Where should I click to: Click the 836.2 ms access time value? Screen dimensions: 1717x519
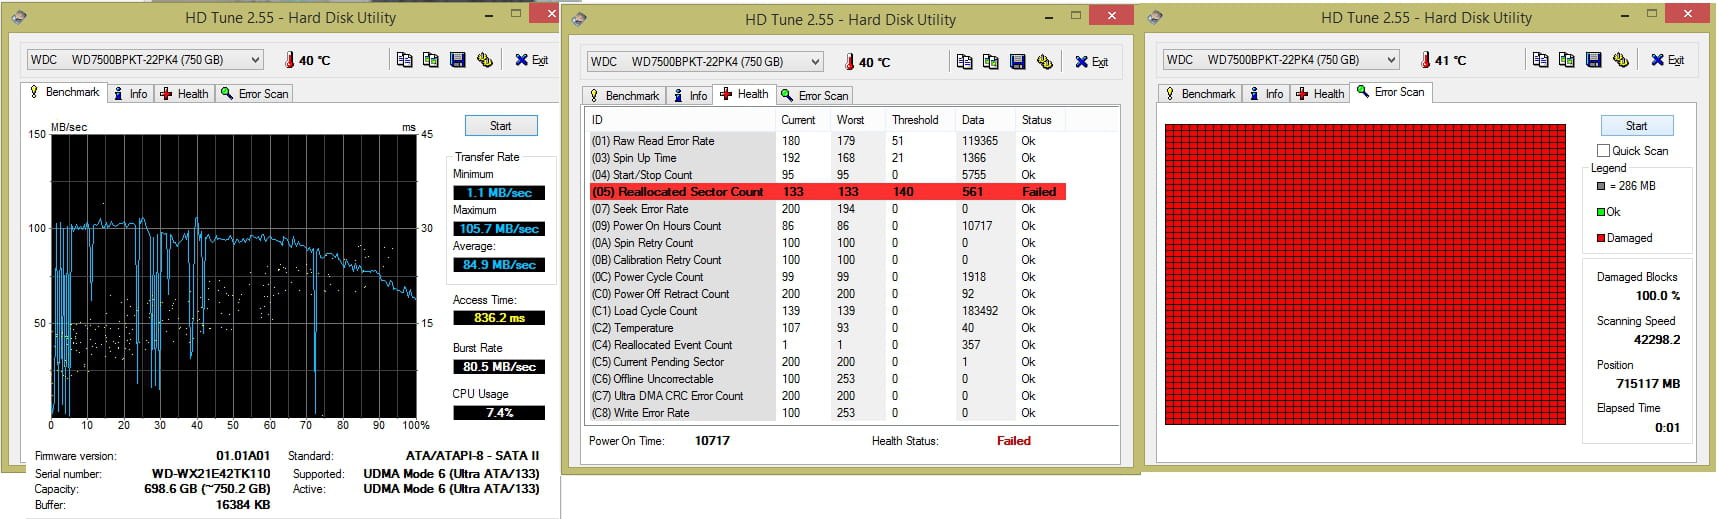coord(499,318)
